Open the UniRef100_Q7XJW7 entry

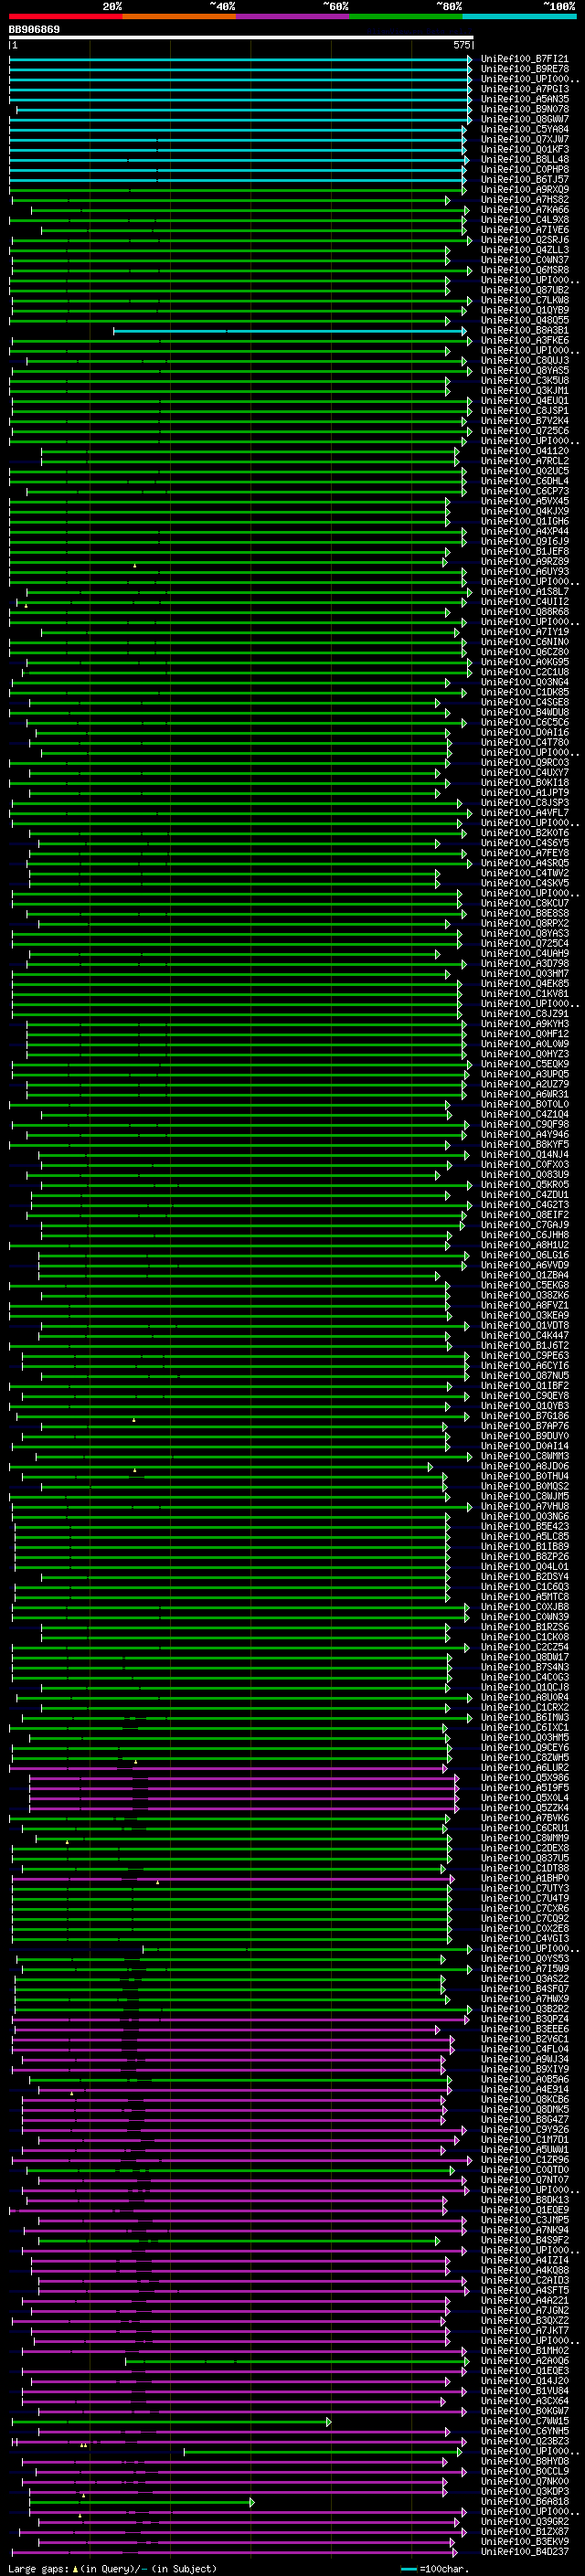pos(525,139)
